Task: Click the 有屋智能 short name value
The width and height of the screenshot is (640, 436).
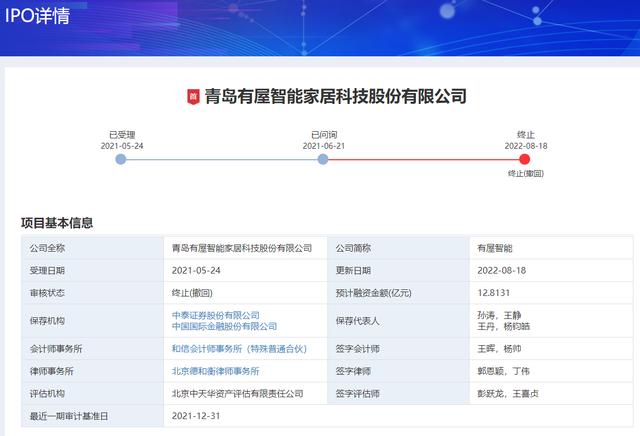Action: click(495, 248)
